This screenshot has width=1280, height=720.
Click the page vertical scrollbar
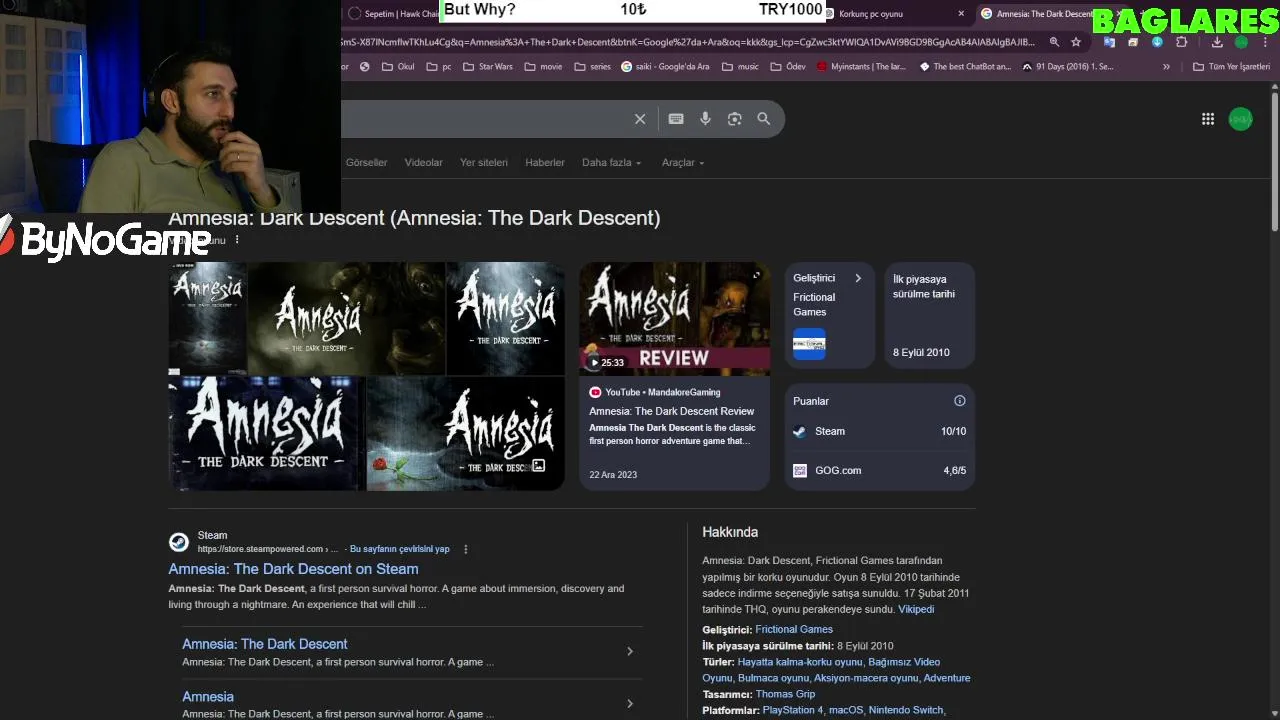[1275, 160]
